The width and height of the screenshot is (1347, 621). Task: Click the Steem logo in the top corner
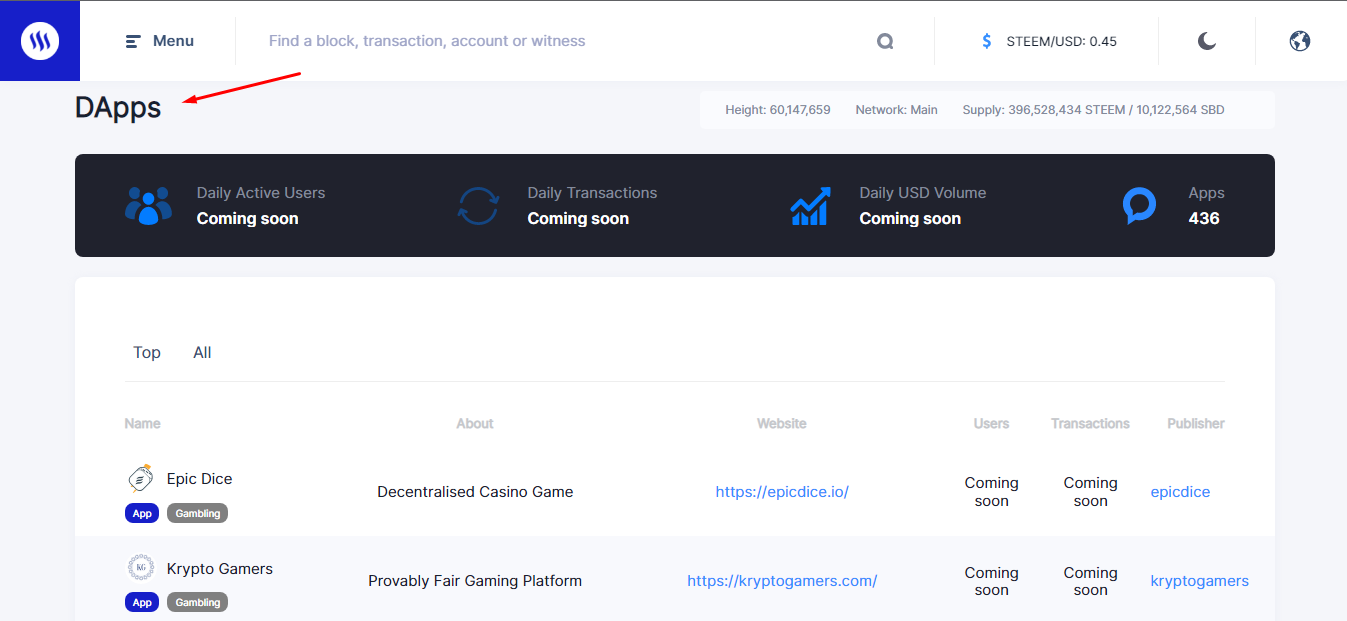pyautogui.click(x=40, y=41)
